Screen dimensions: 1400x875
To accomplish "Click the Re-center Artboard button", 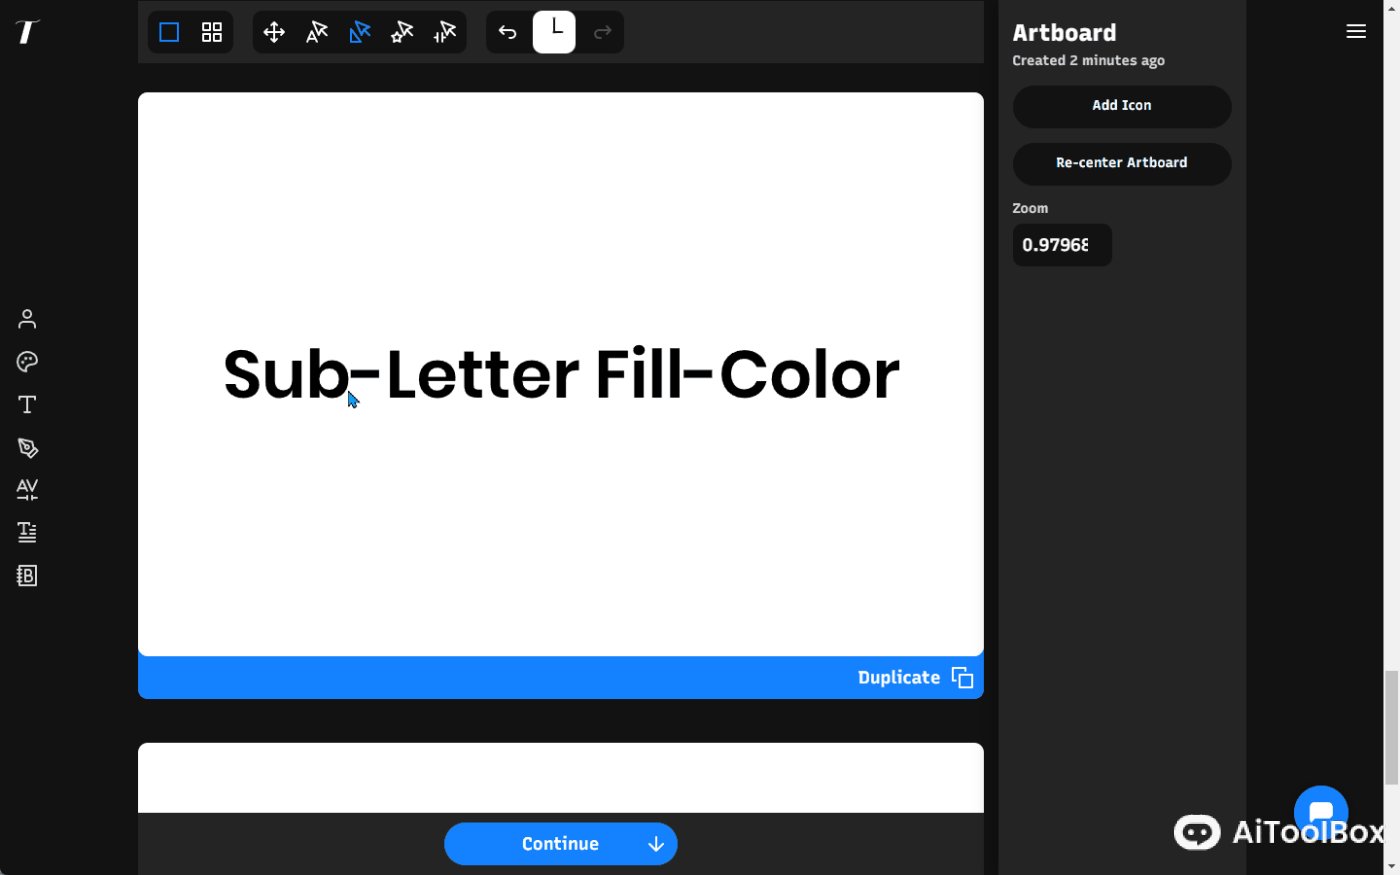I will [x=1121, y=163].
